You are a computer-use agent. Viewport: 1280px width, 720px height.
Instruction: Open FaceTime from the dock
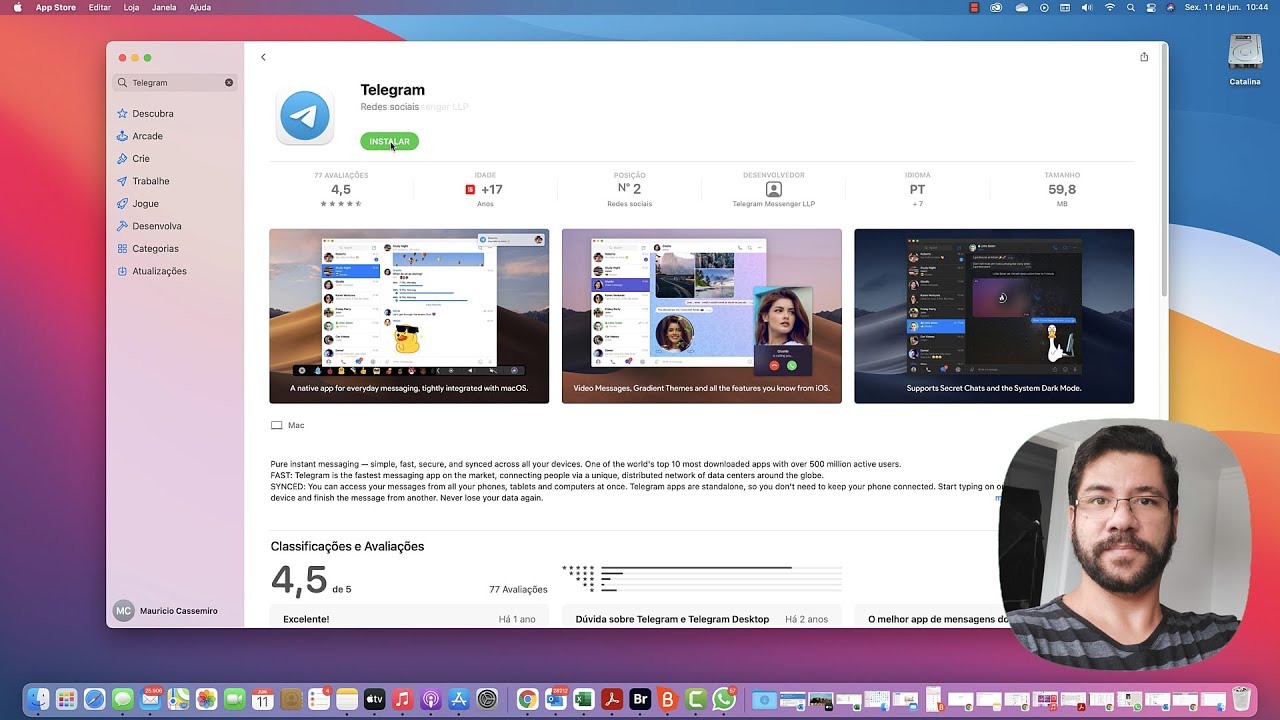(234, 700)
